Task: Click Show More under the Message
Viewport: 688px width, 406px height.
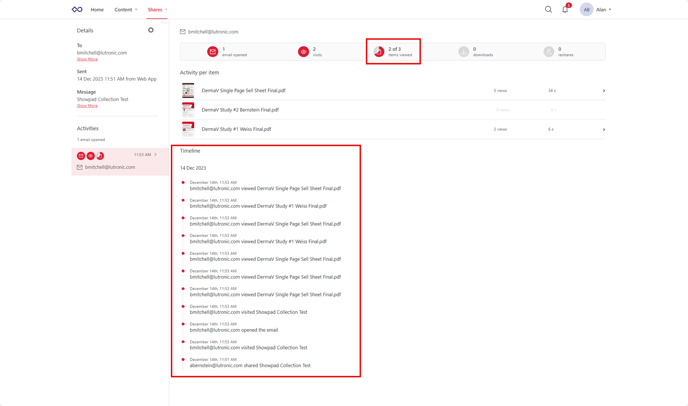Action: pyautogui.click(x=87, y=105)
